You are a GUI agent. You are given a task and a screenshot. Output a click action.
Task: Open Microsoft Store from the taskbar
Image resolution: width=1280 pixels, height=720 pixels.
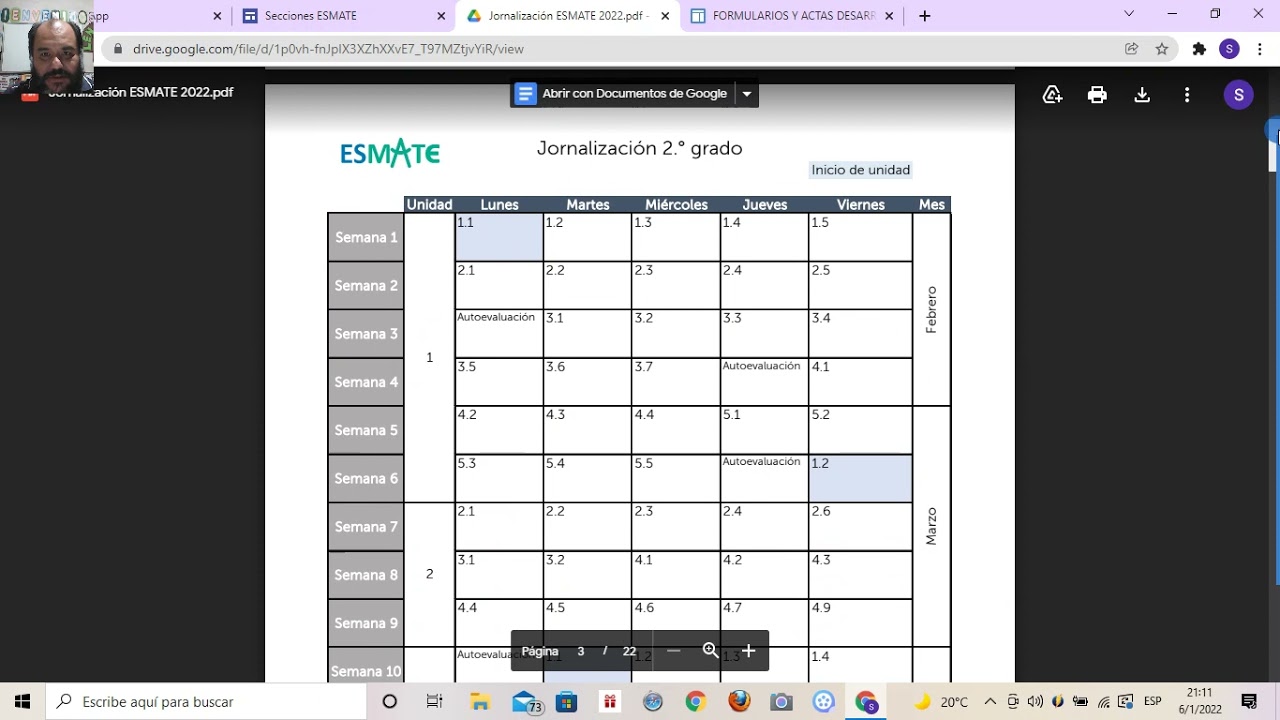coord(566,702)
